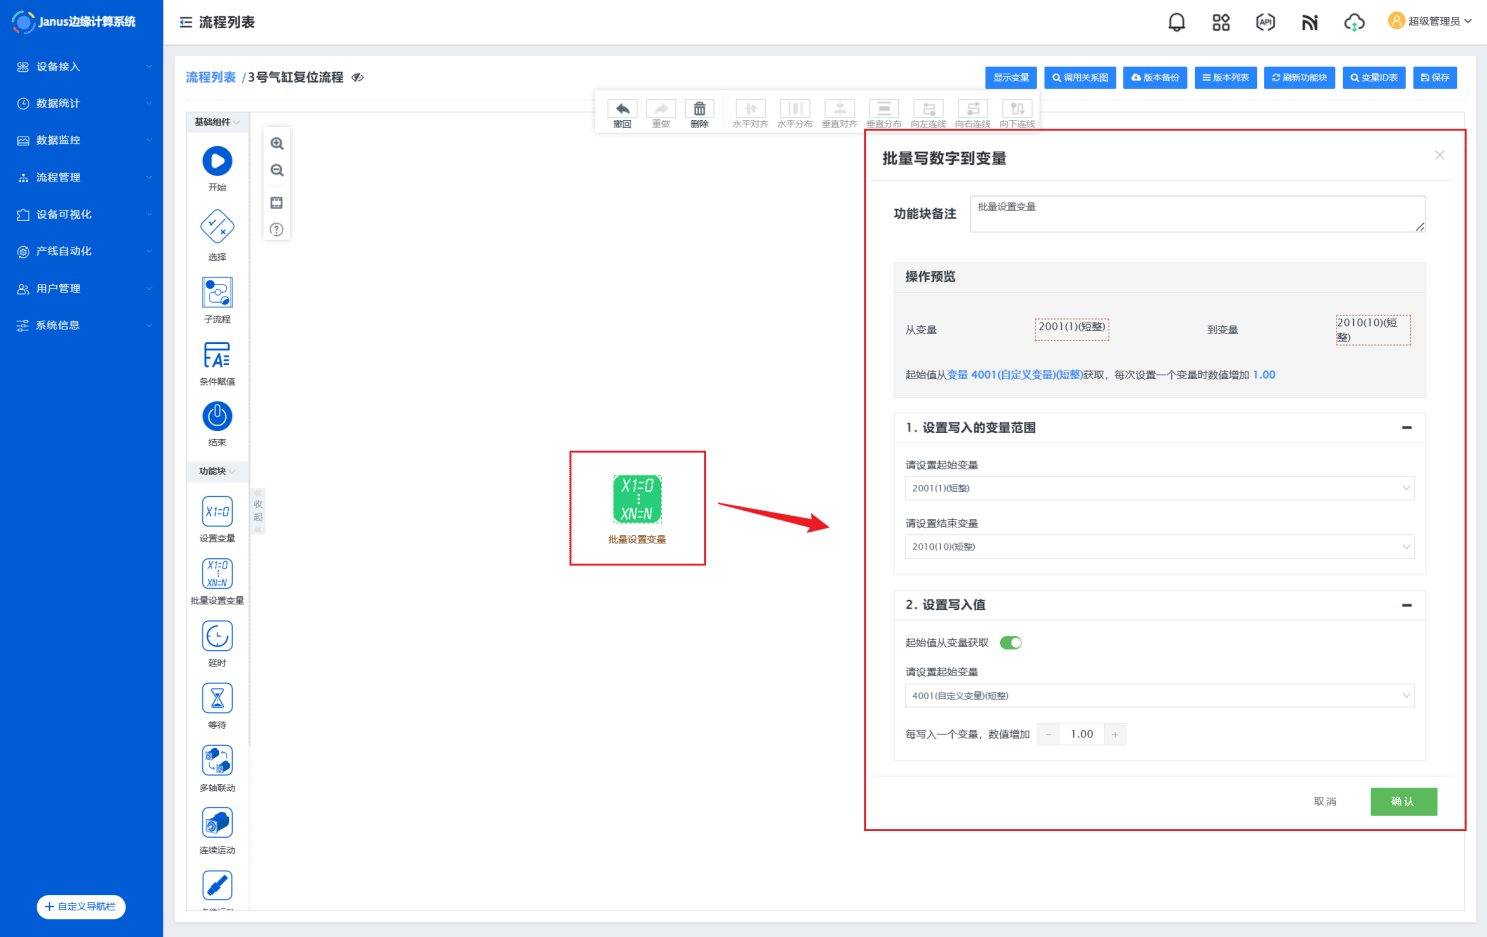The image size is (1487, 937).
Task: Collapse the 收起 component panel handle
Action: click(258, 511)
